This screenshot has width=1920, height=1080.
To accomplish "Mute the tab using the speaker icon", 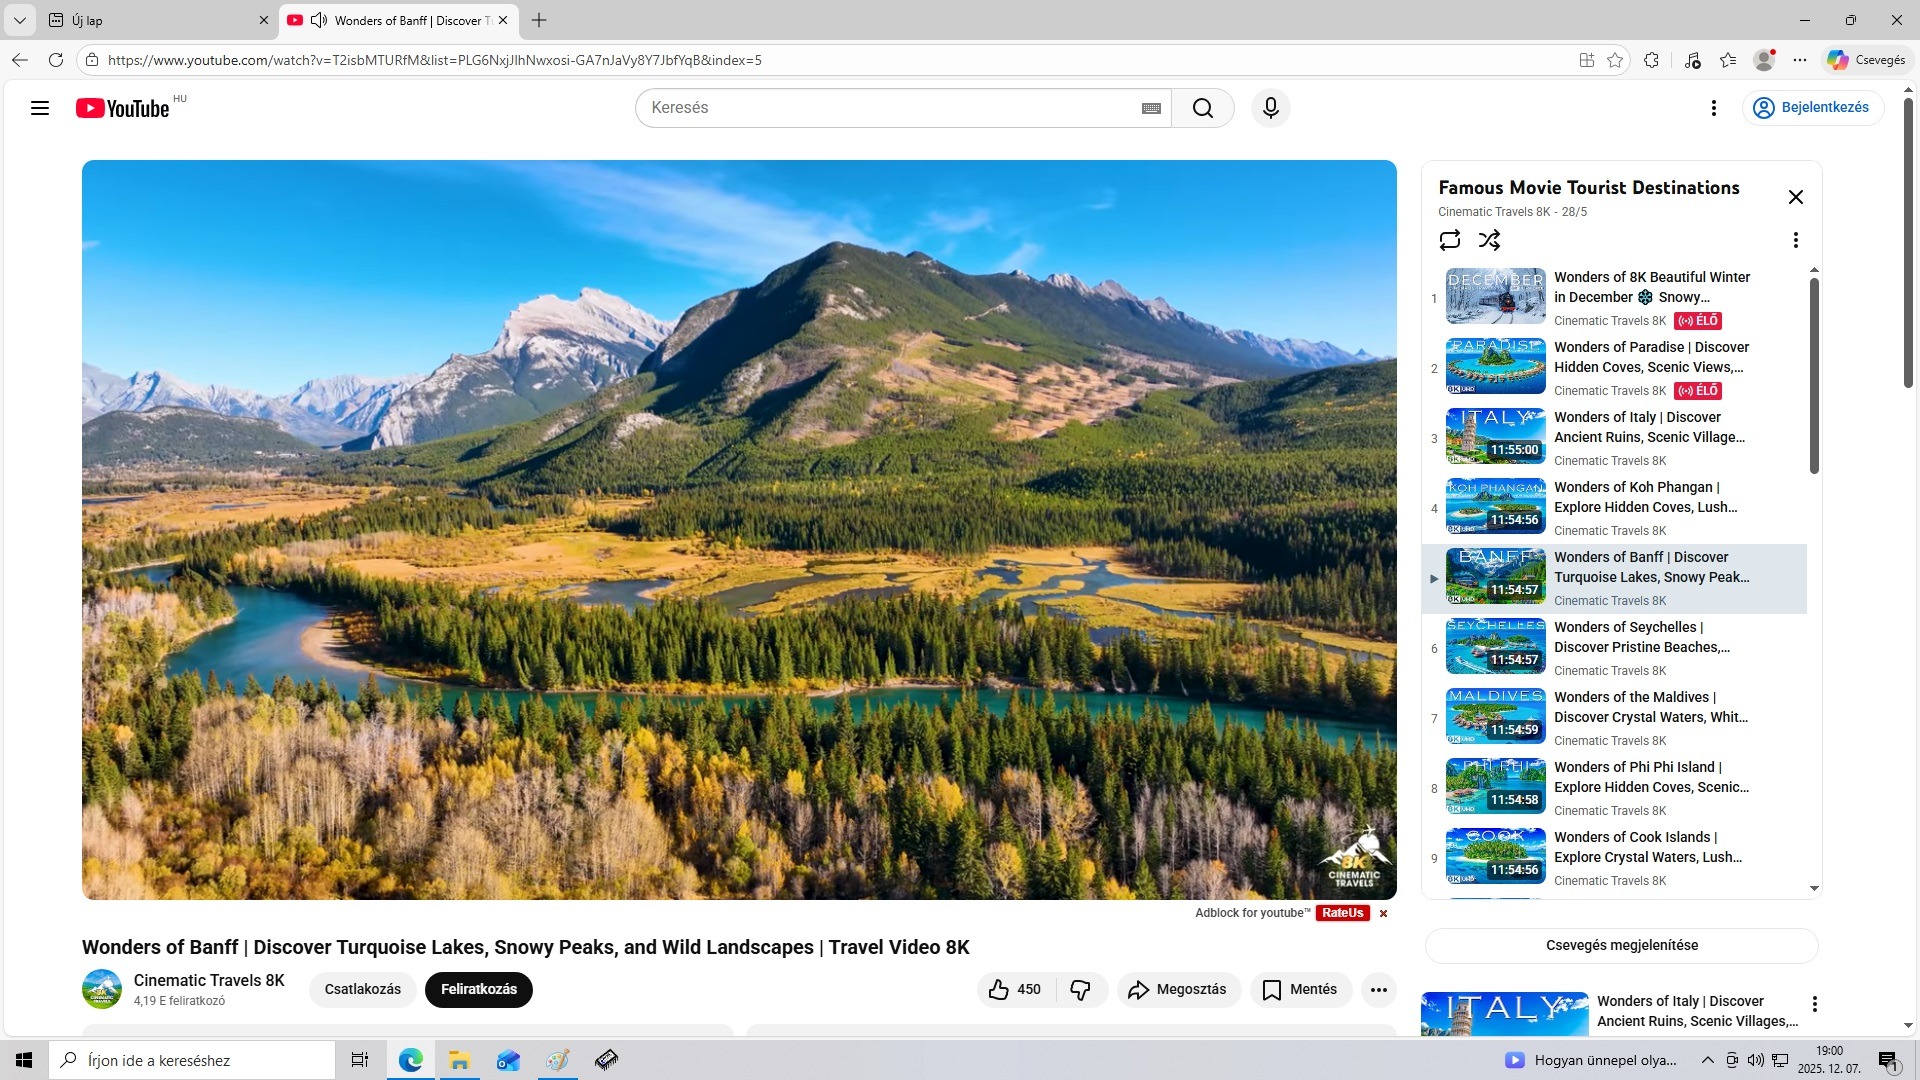I will pos(319,20).
